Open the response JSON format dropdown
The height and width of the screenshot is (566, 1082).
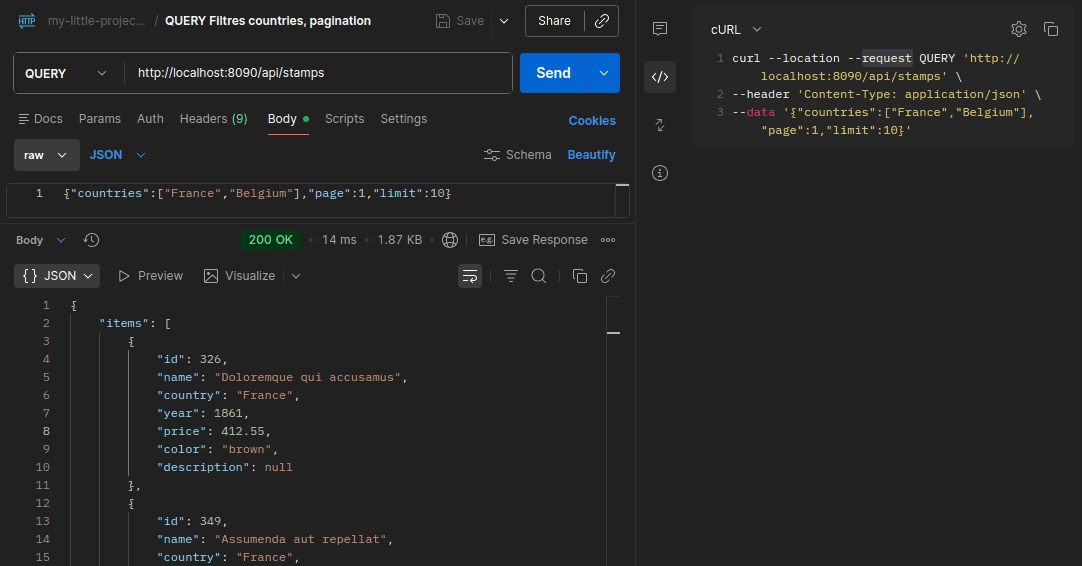click(x=57, y=276)
